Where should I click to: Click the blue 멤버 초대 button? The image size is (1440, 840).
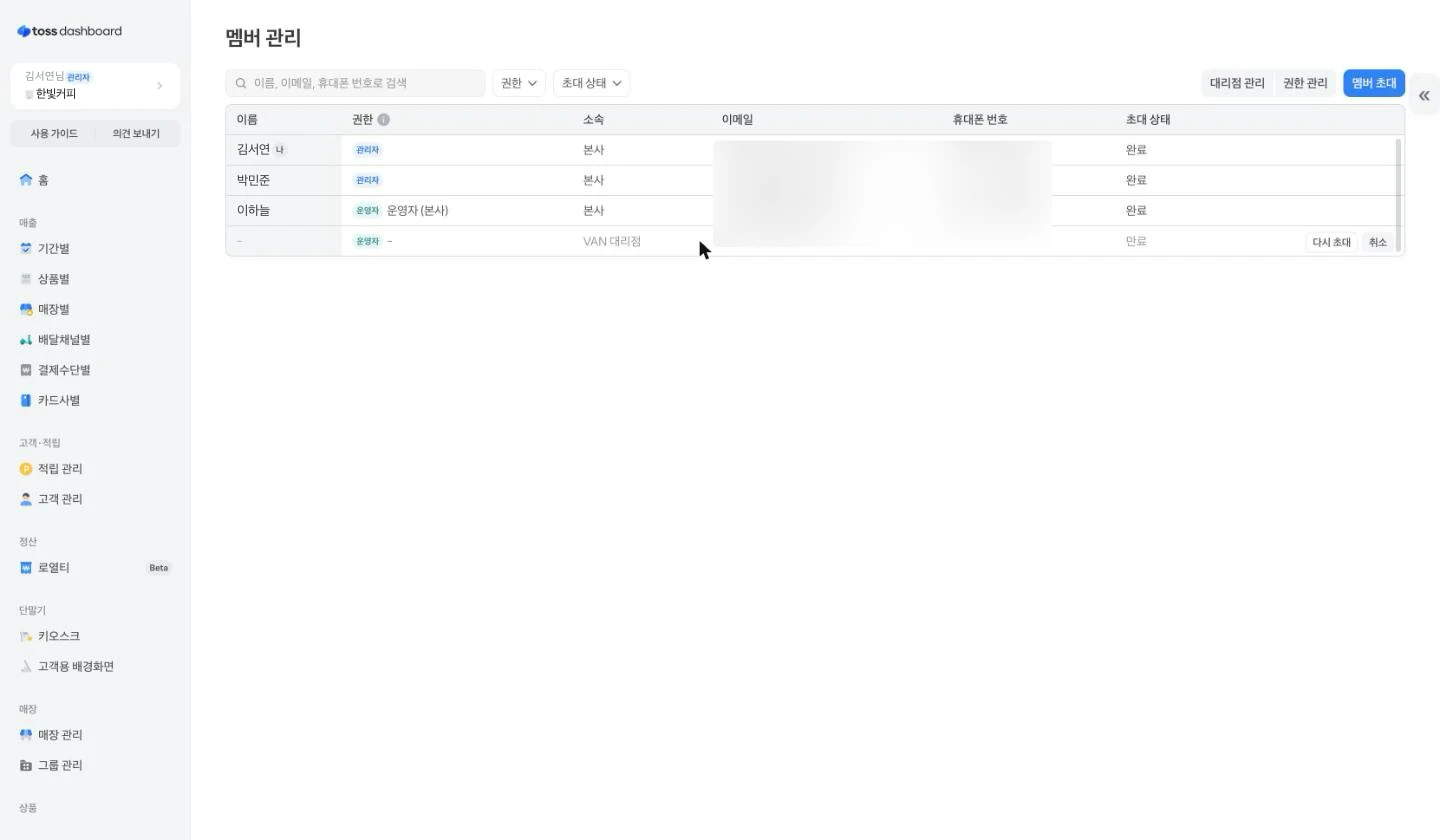[x=1374, y=83]
